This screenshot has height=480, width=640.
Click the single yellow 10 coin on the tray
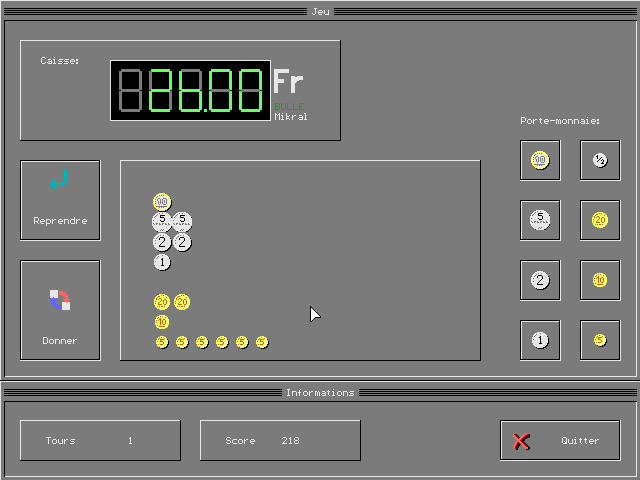(x=162, y=322)
